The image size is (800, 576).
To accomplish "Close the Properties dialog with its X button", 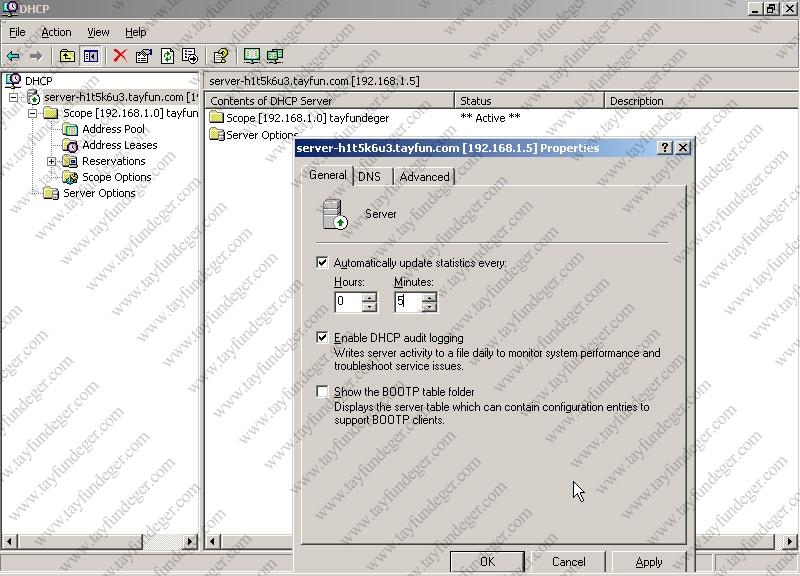I will tap(683, 148).
